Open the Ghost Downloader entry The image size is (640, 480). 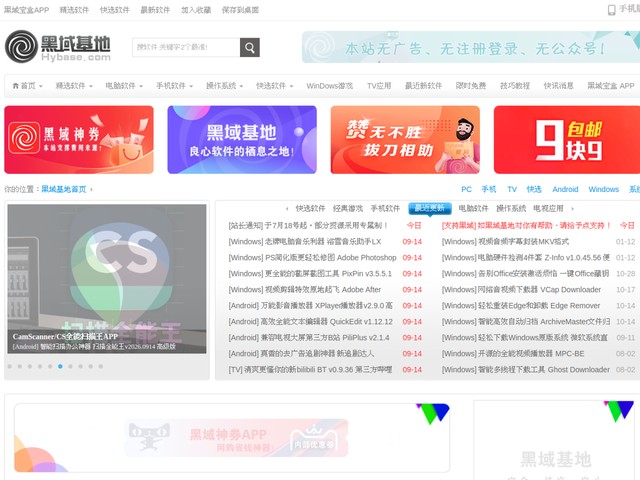(526, 369)
